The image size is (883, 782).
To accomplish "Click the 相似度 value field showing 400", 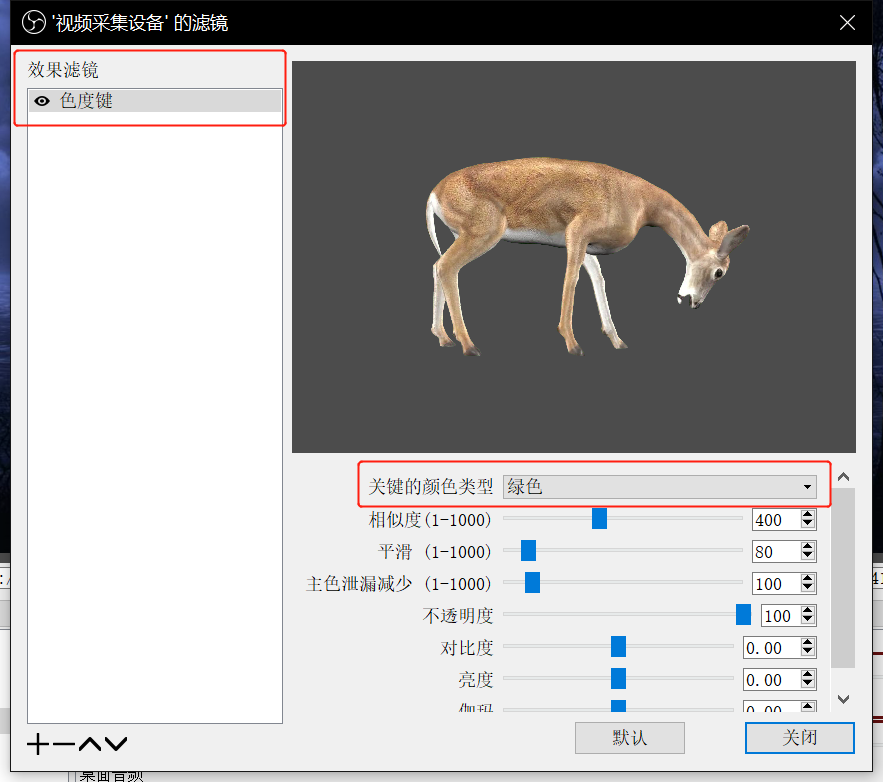I will [x=776, y=520].
